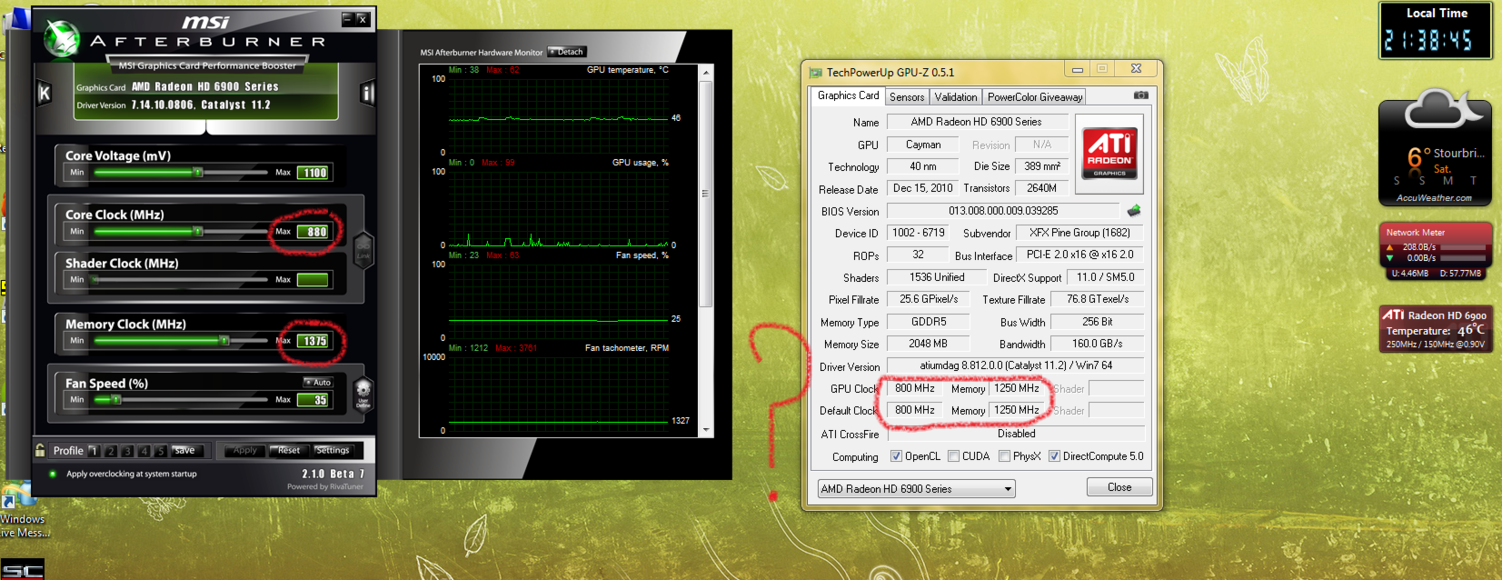Viewport: 1502px width, 580px height.
Task: Toggle the OpenCL checkbox
Action: point(896,457)
